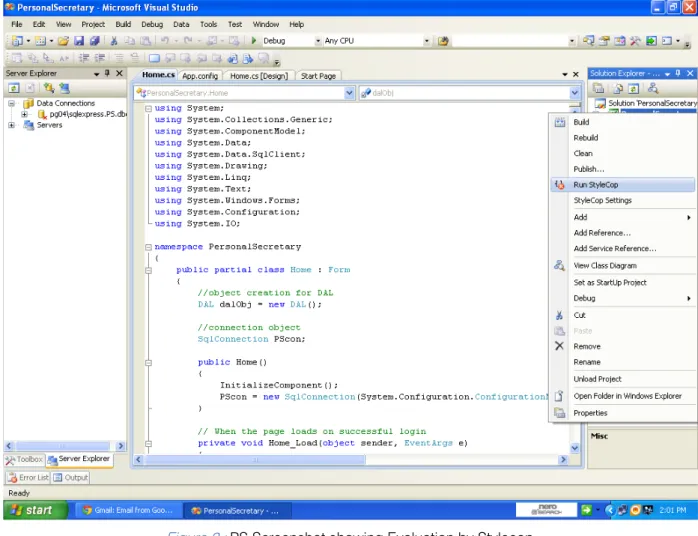The height and width of the screenshot is (536, 698).
Task: Open Start Page toolbar icon
Action: 651,41
